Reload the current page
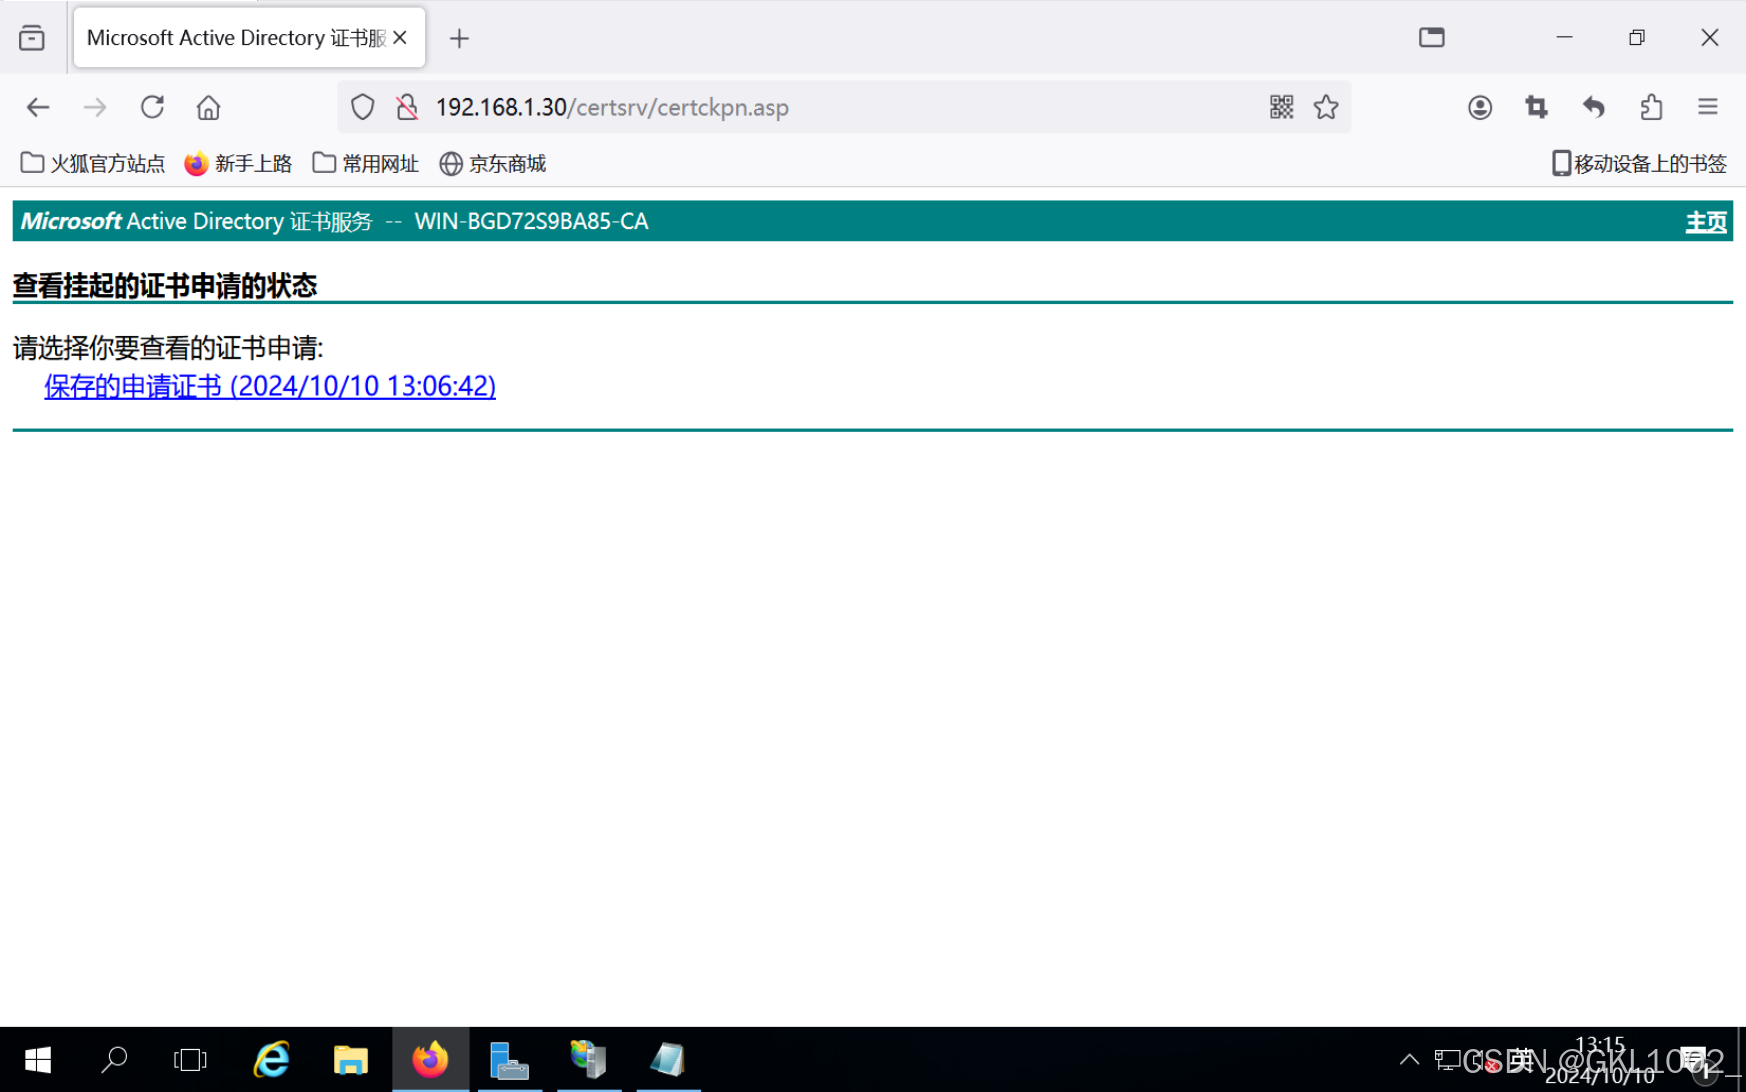Image resolution: width=1746 pixels, height=1092 pixels. pyautogui.click(x=152, y=107)
